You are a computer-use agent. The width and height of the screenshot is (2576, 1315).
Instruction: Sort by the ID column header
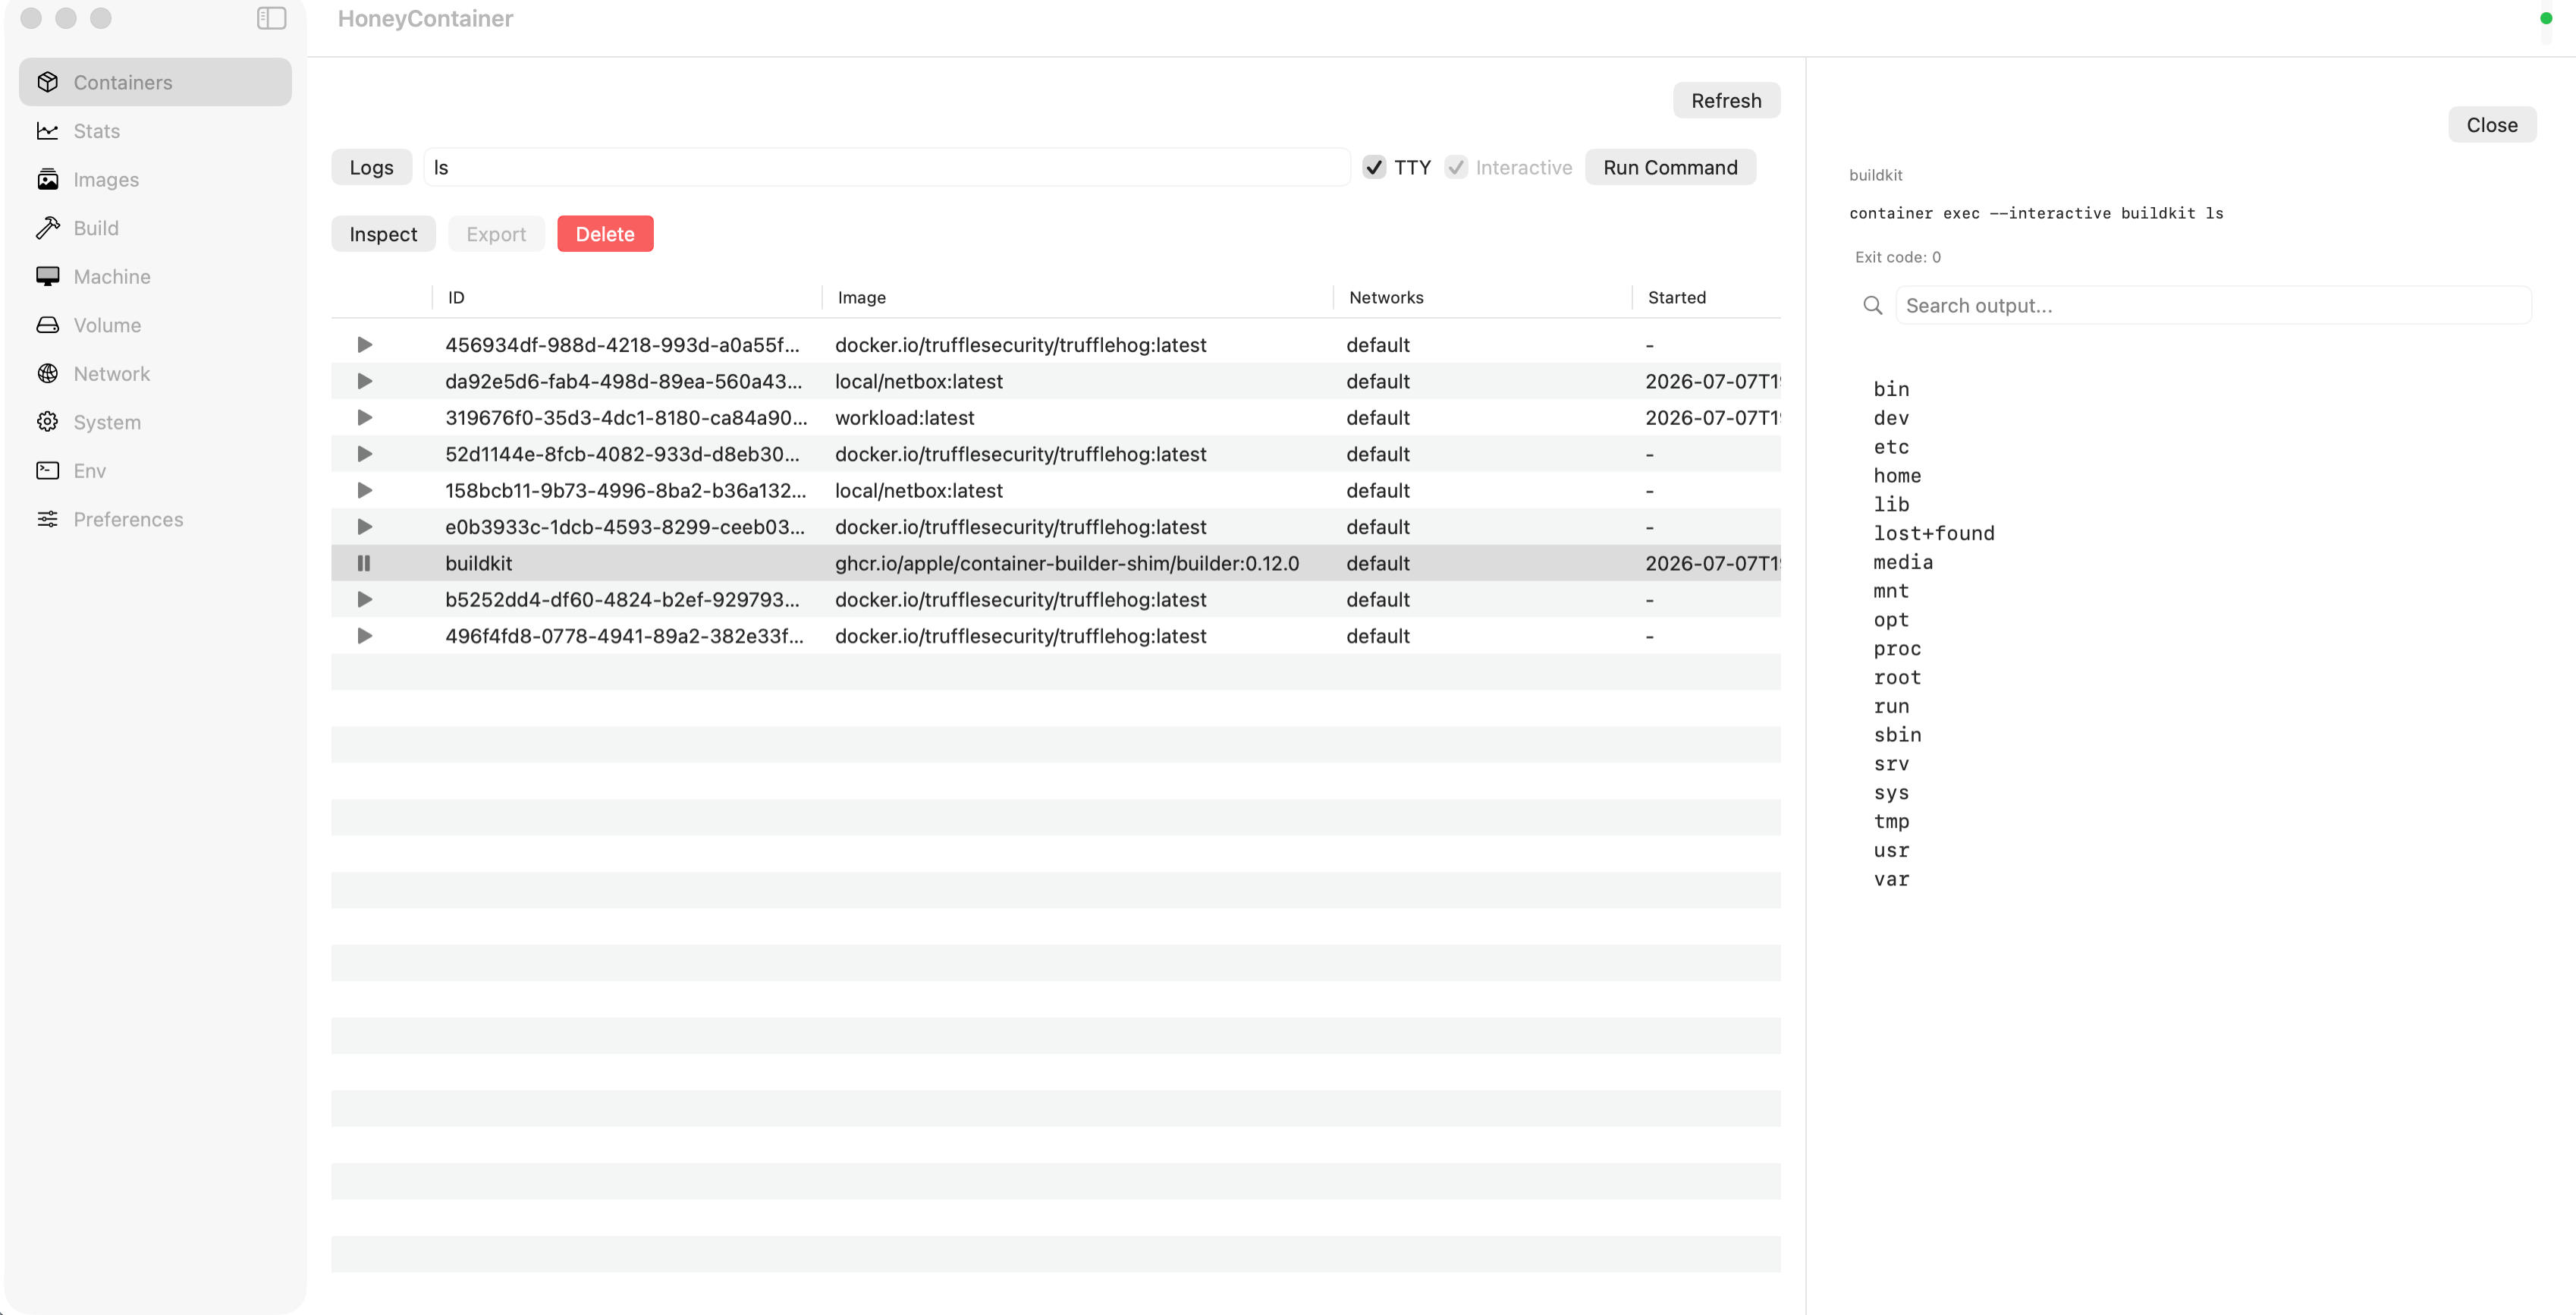[x=456, y=297]
